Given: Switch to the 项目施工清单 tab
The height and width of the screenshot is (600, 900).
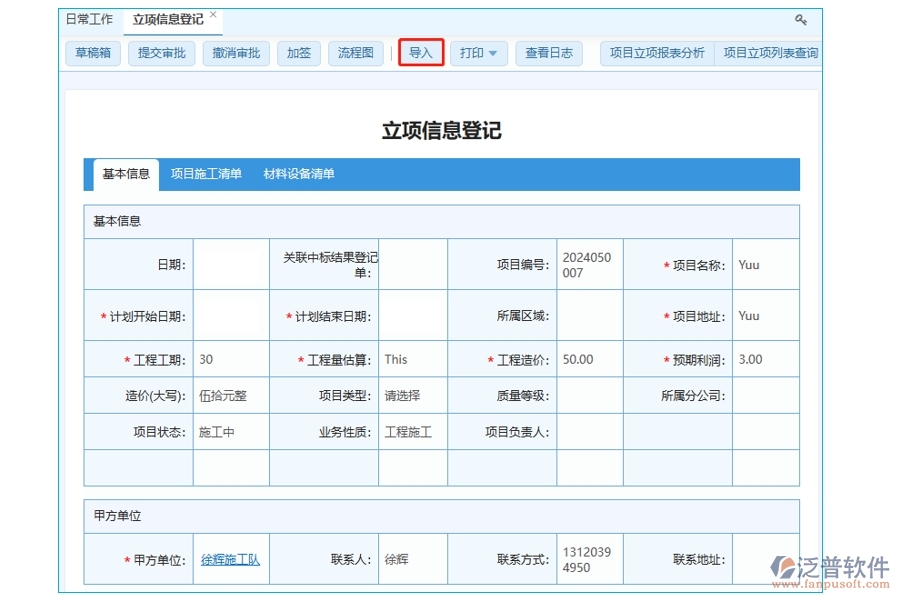Looking at the screenshot, I should pyautogui.click(x=206, y=173).
